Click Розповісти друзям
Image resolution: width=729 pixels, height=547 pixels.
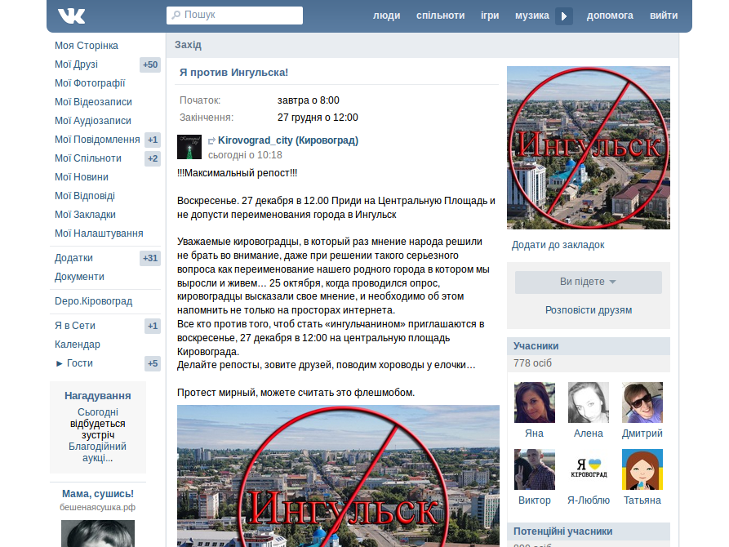pyautogui.click(x=588, y=310)
